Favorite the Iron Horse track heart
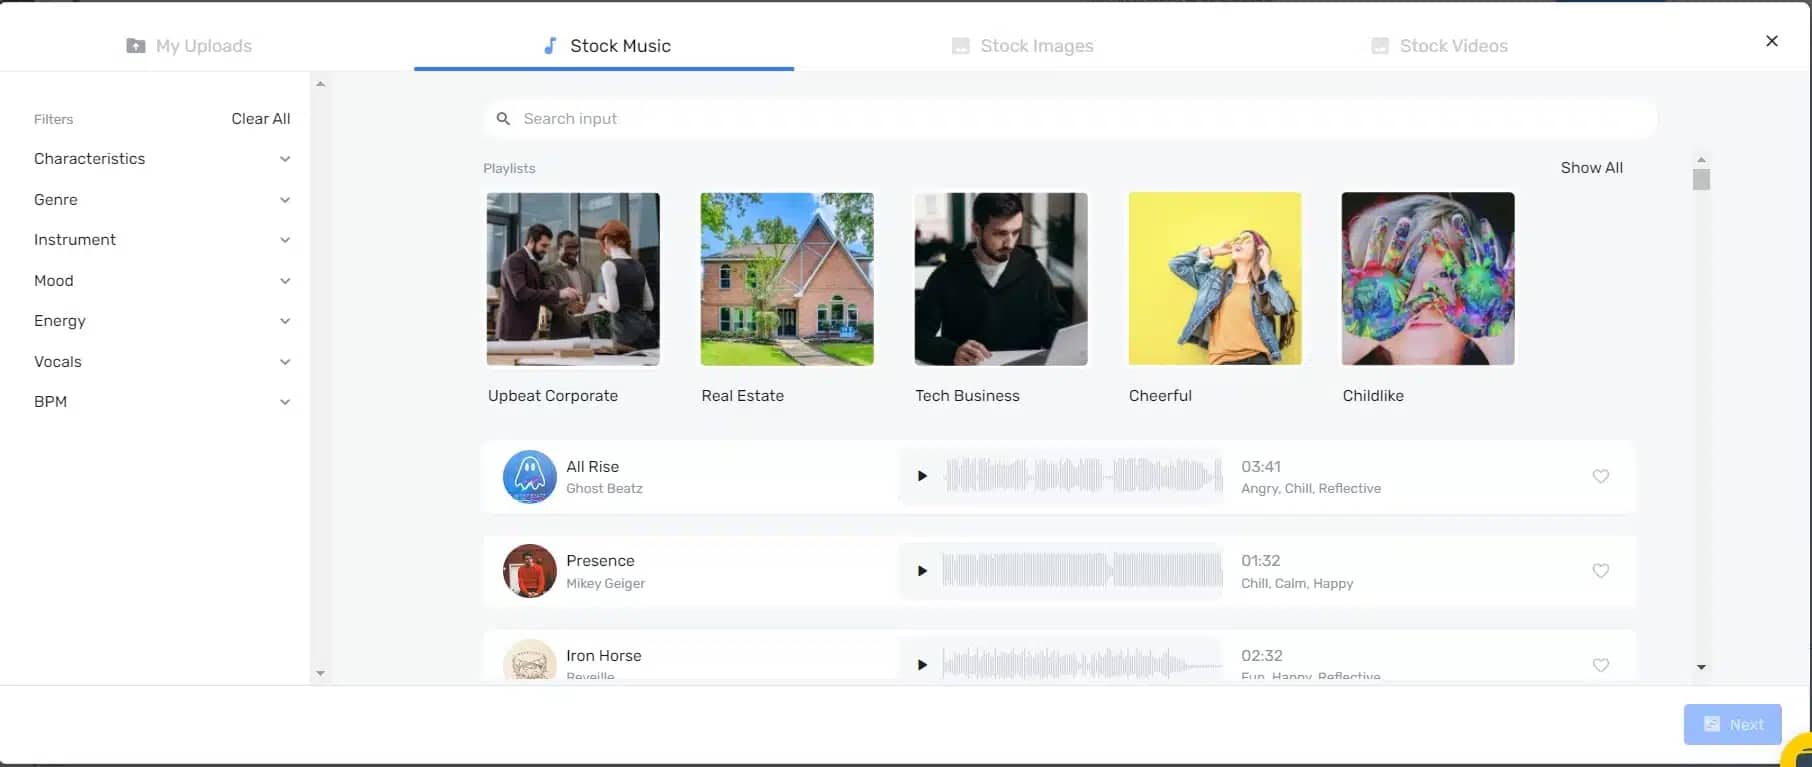The width and height of the screenshot is (1812, 767). click(x=1600, y=665)
